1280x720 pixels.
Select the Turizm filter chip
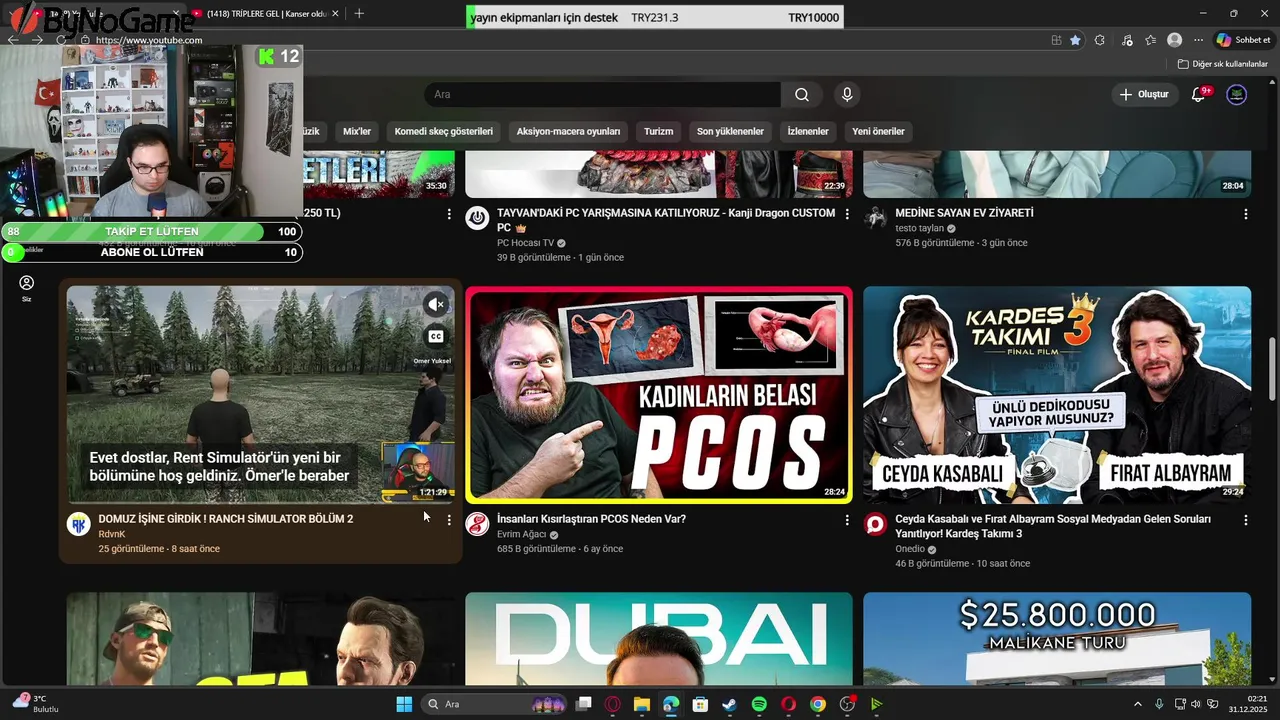658,131
